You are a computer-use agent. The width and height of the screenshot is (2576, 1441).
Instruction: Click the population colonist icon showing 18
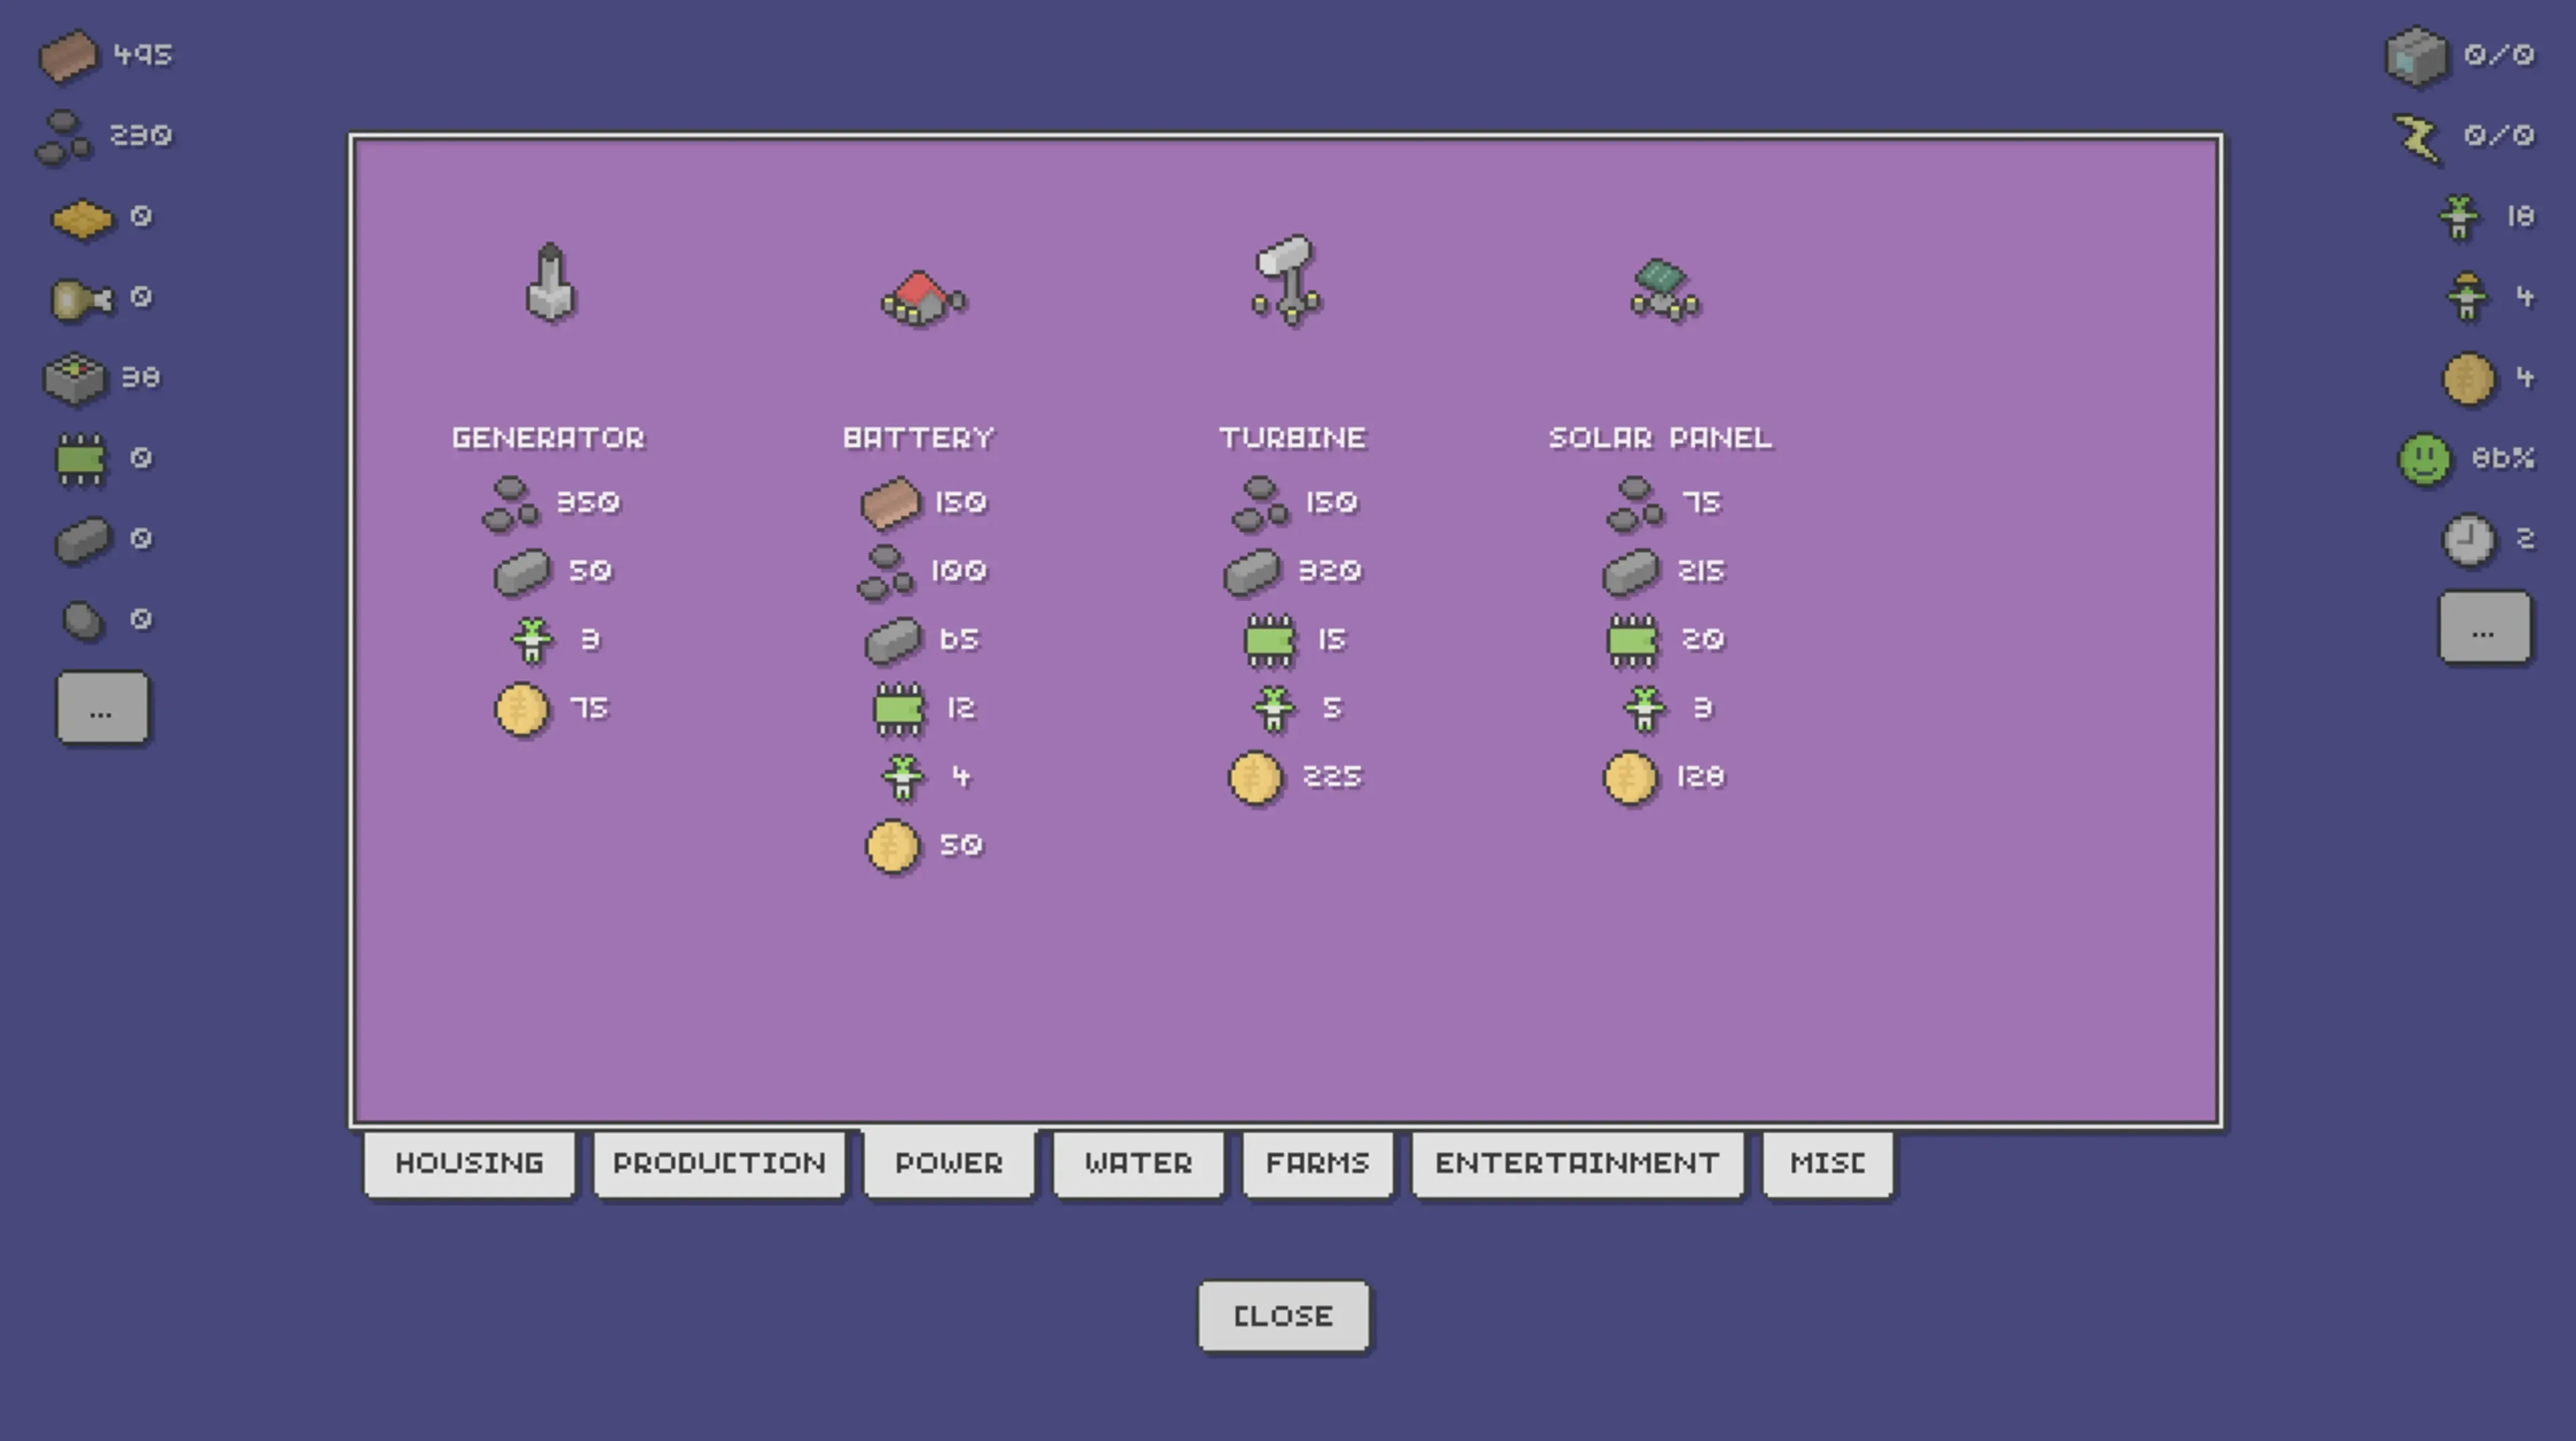(2459, 217)
